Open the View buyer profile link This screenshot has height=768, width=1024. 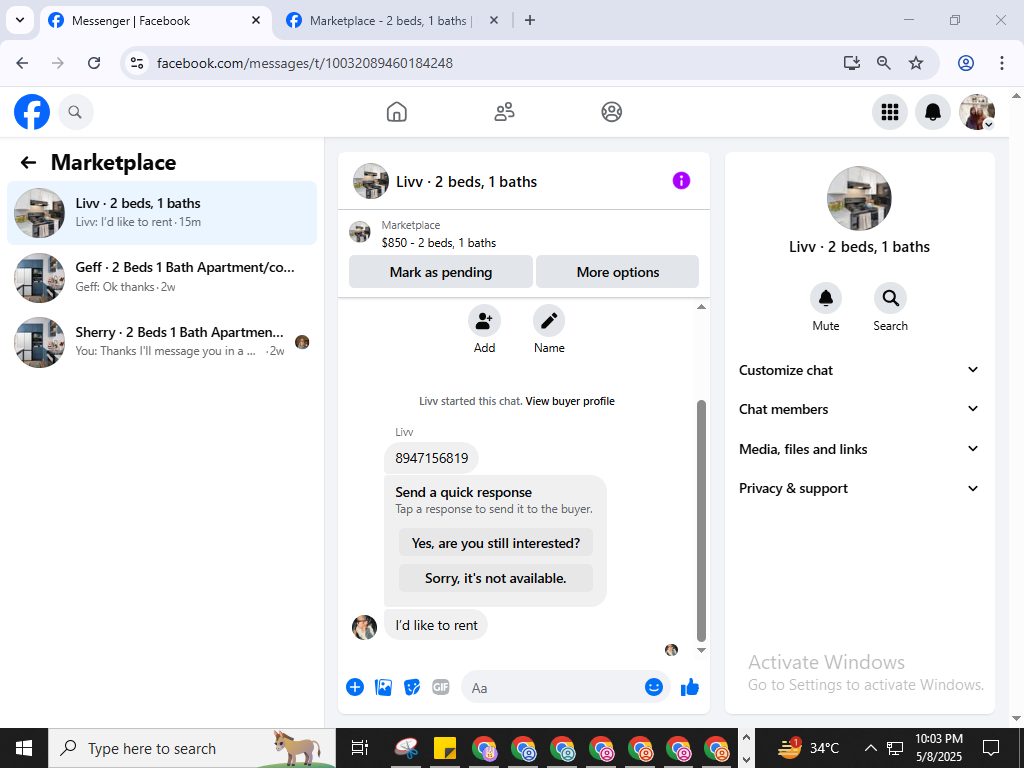570,401
